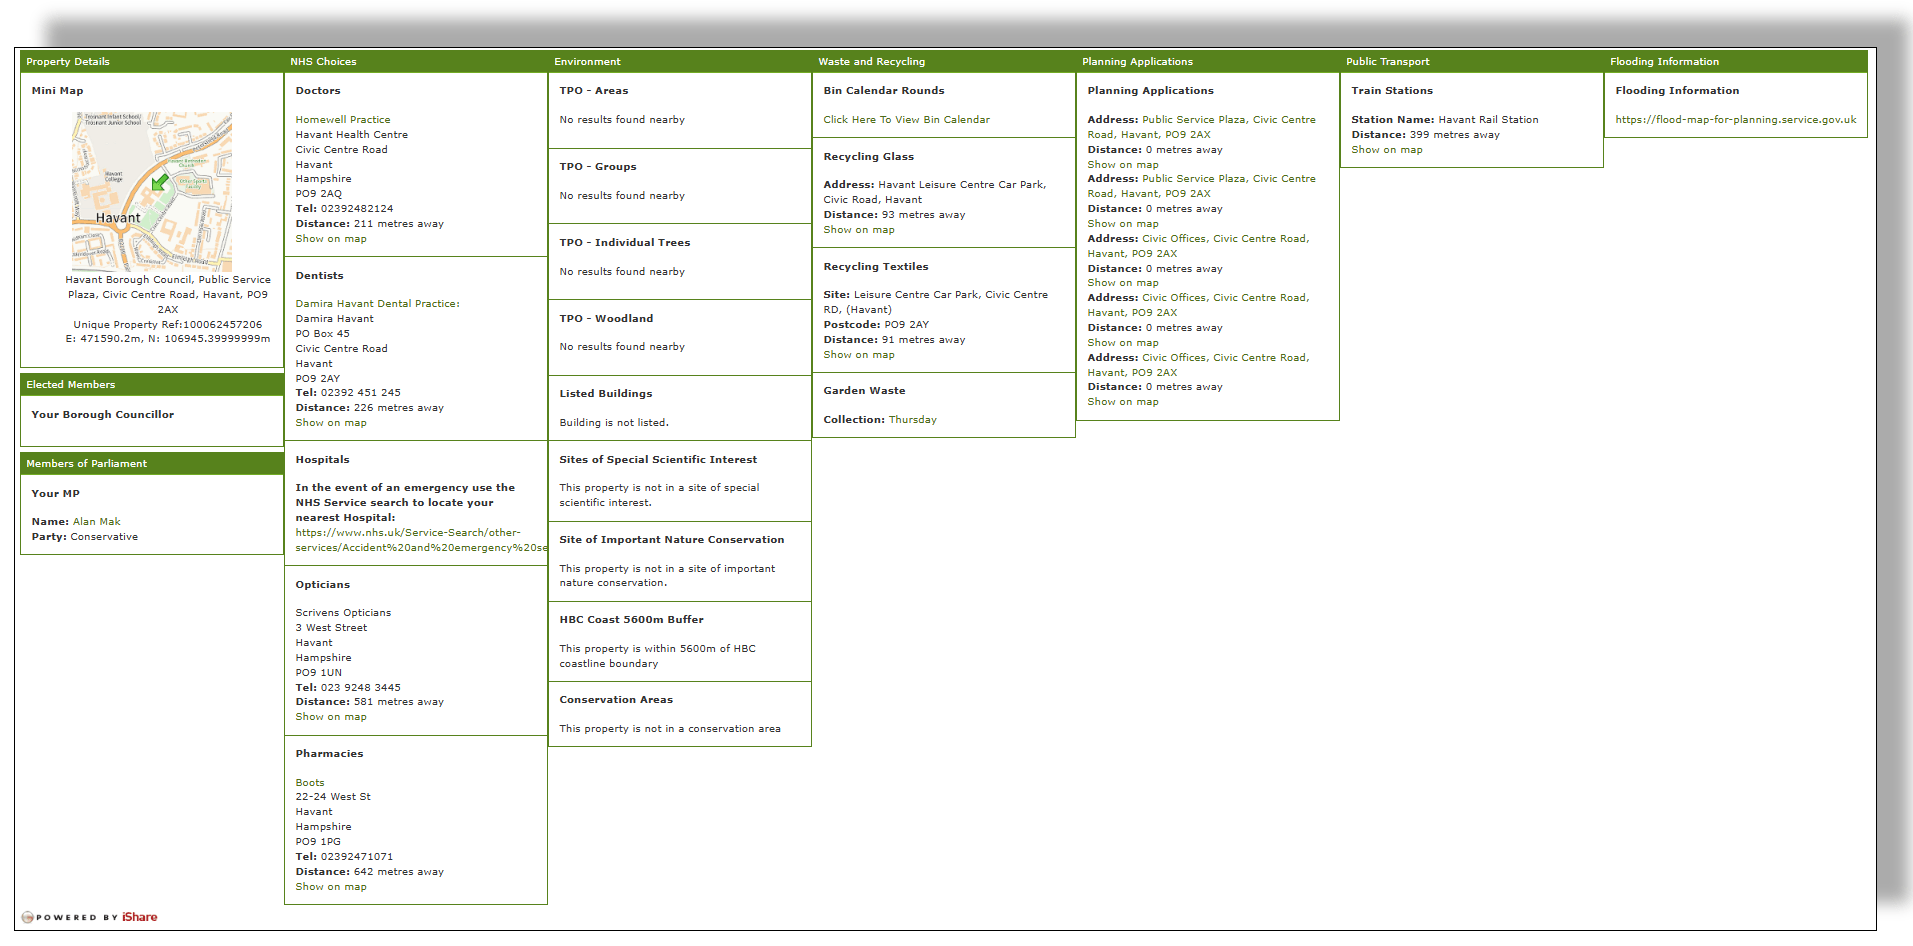Open Damira Havant Dental Practice link

pos(377,304)
